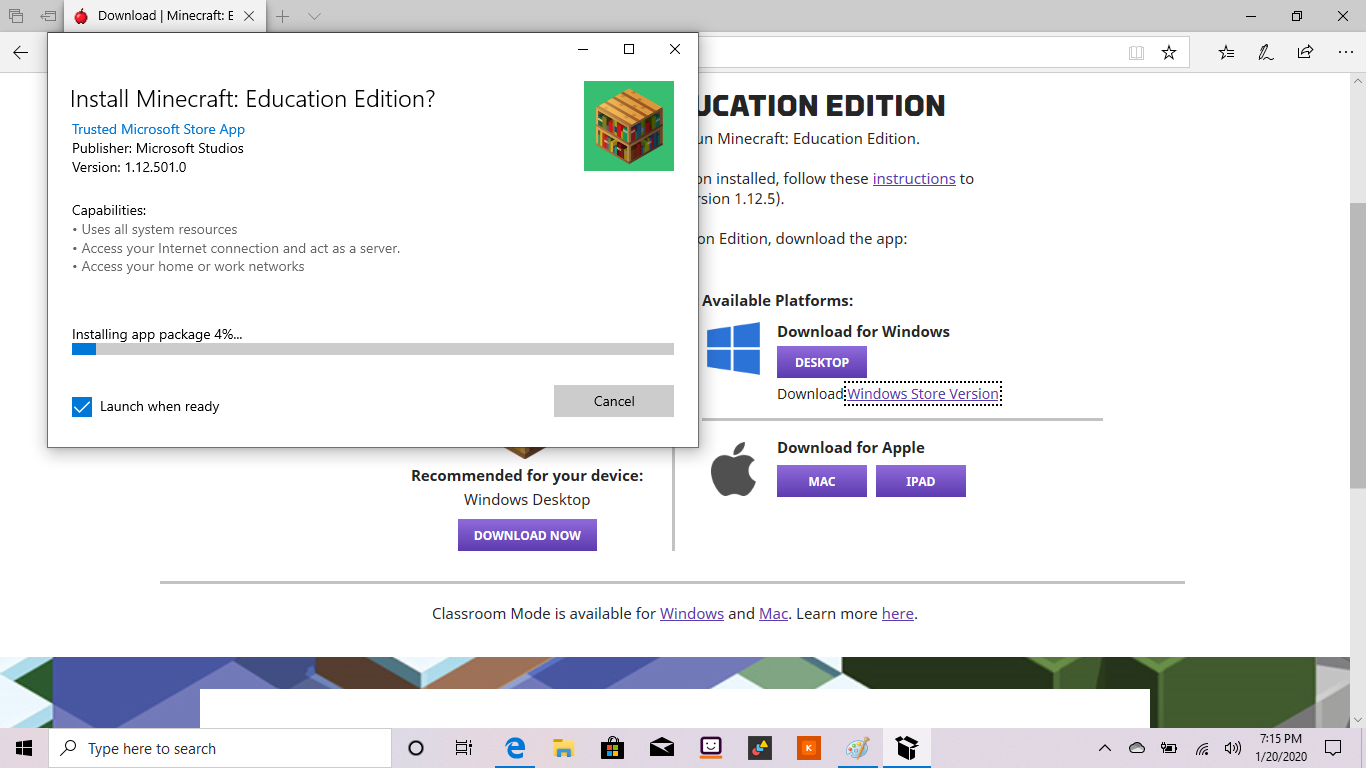
Task: Click battery status tray icon
Action: [x=1169, y=748]
